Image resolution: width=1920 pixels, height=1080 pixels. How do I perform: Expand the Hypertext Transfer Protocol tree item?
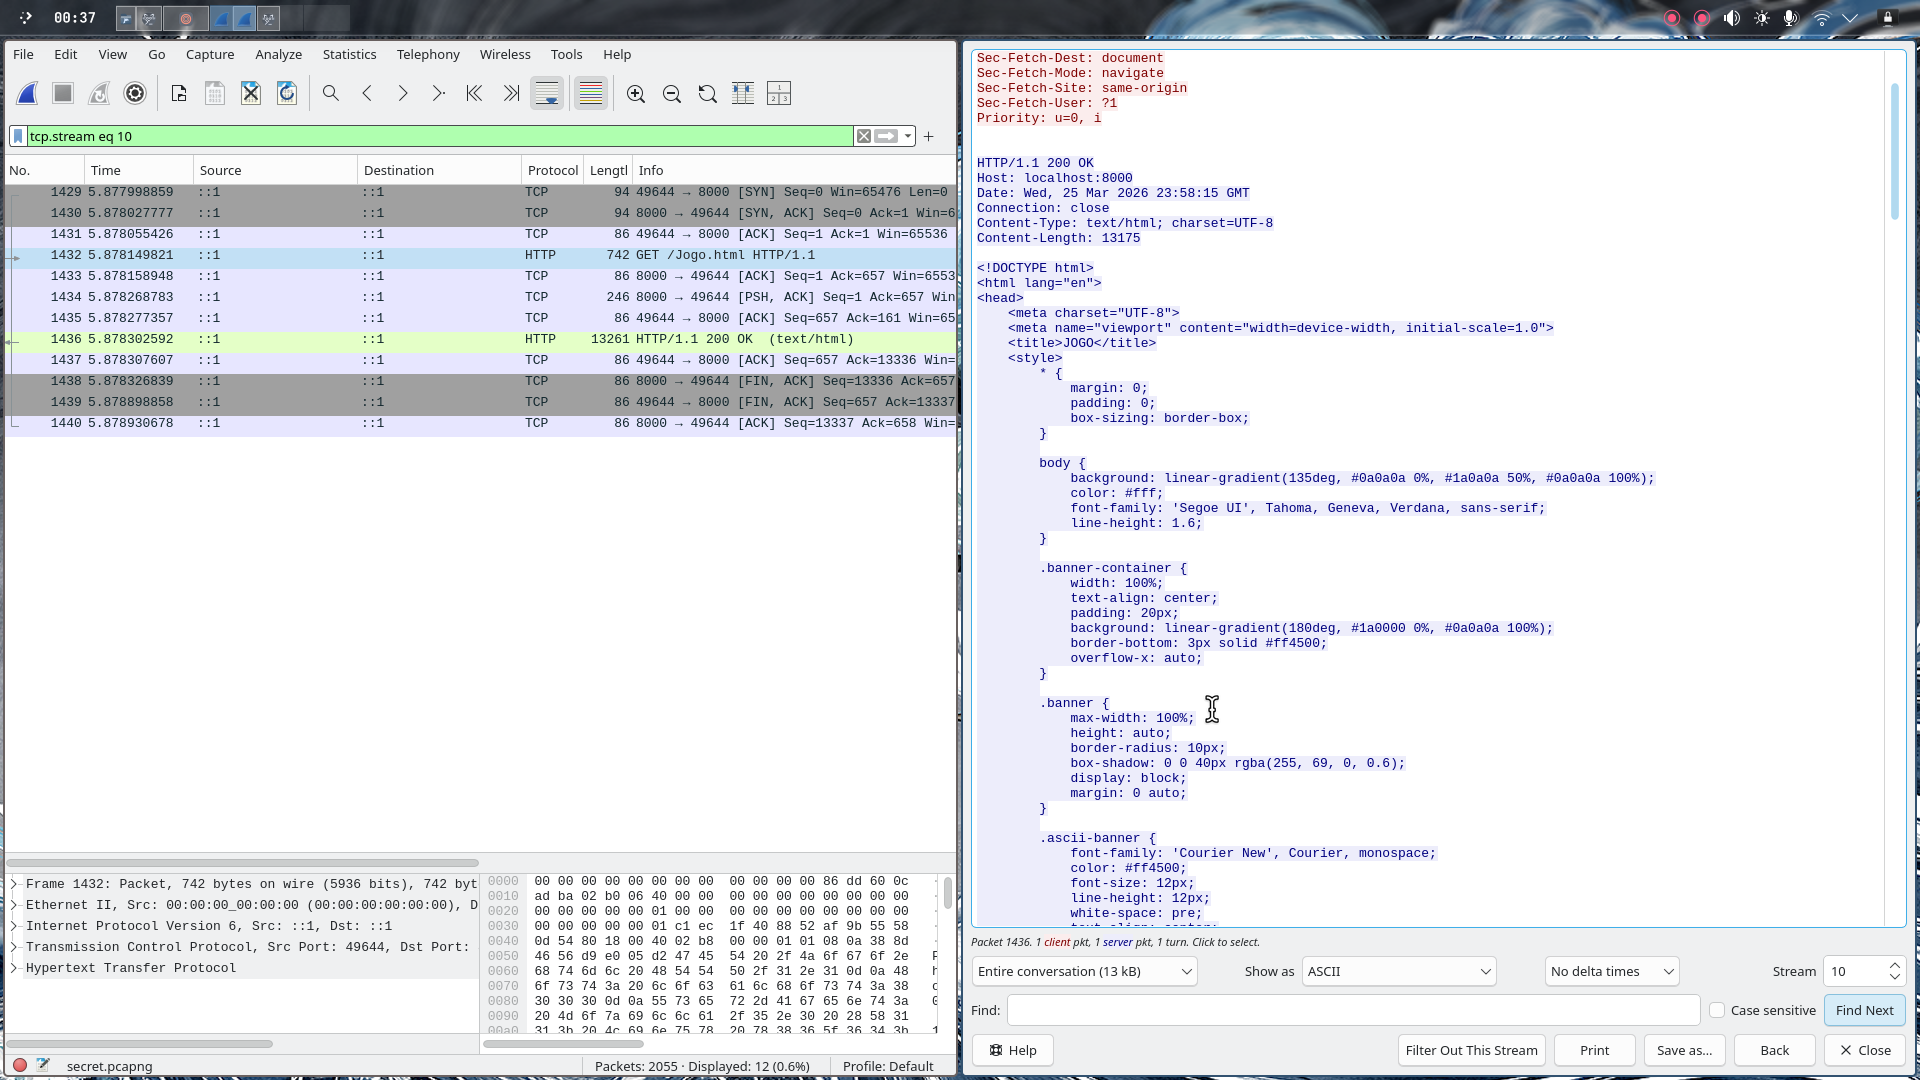[x=13, y=968]
